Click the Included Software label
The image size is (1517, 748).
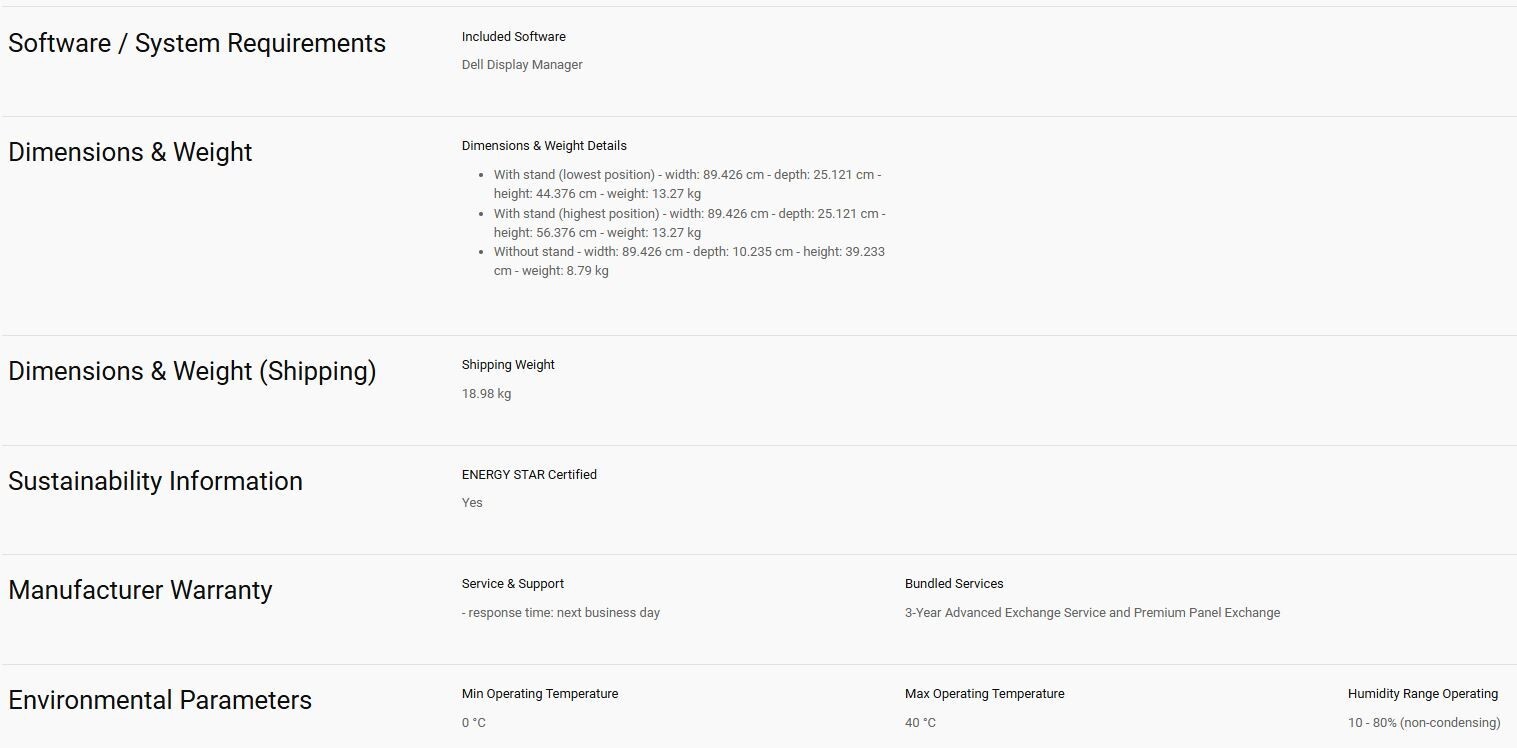click(514, 37)
